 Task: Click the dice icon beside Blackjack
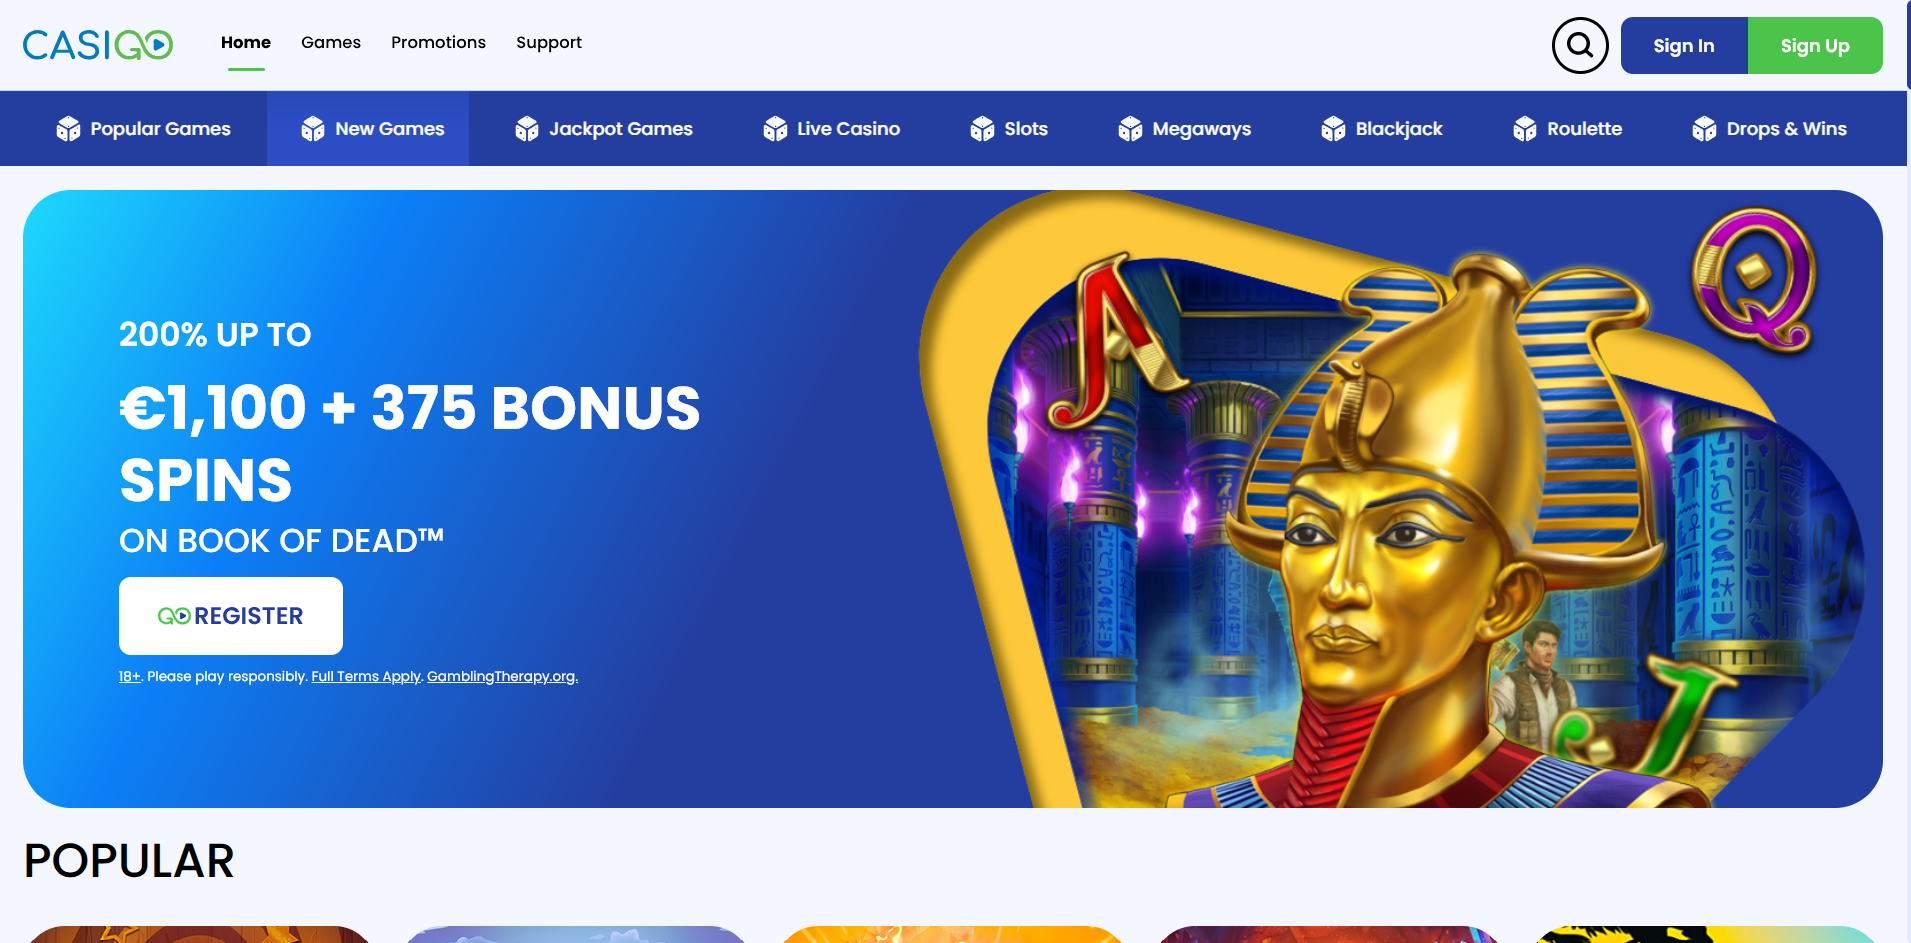tap(1333, 129)
